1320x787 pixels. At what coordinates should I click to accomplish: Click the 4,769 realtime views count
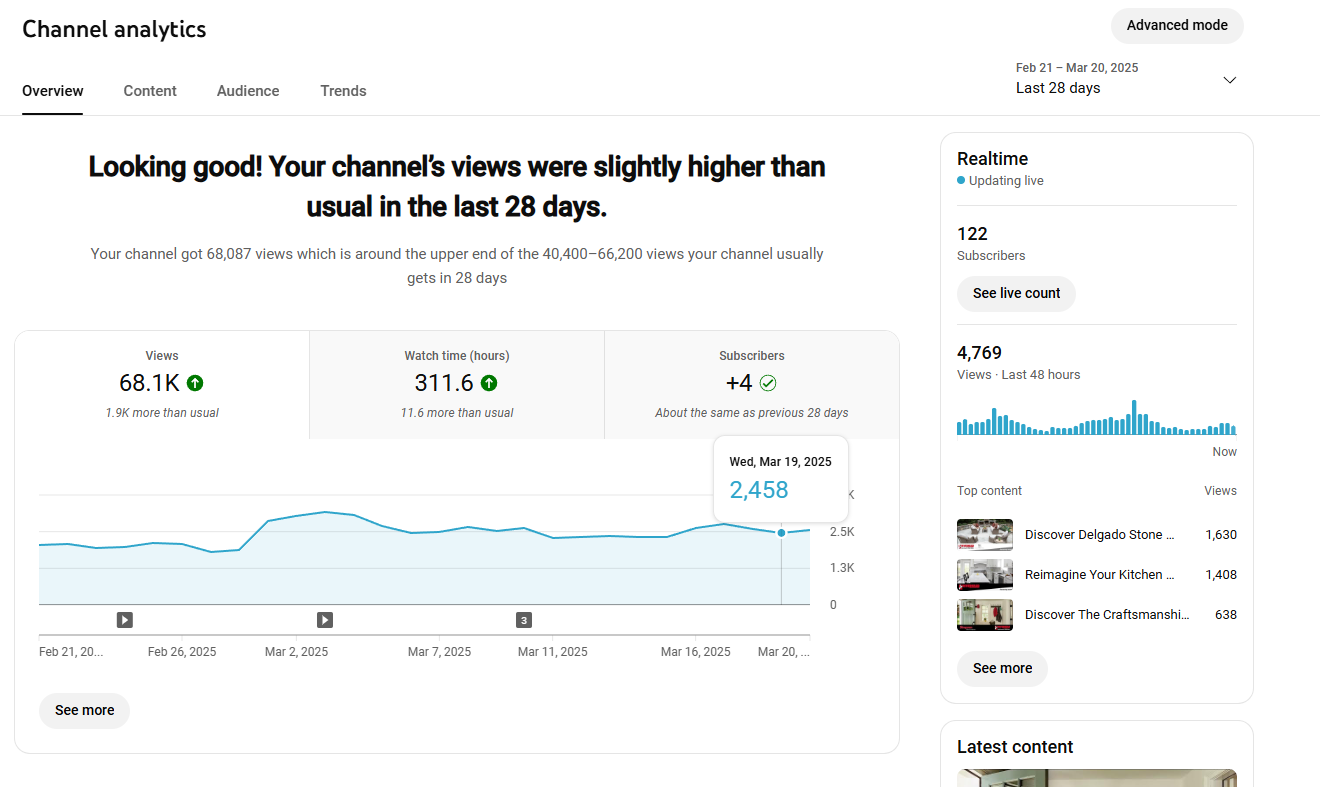[x=979, y=353]
